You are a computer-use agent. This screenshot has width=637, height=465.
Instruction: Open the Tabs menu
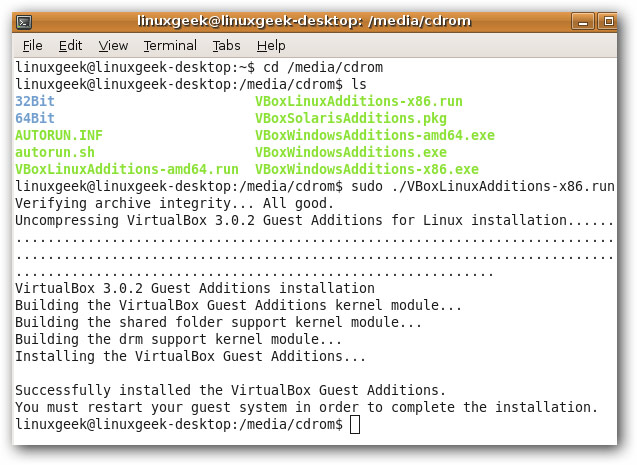pyautogui.click(x=226, y=45)
